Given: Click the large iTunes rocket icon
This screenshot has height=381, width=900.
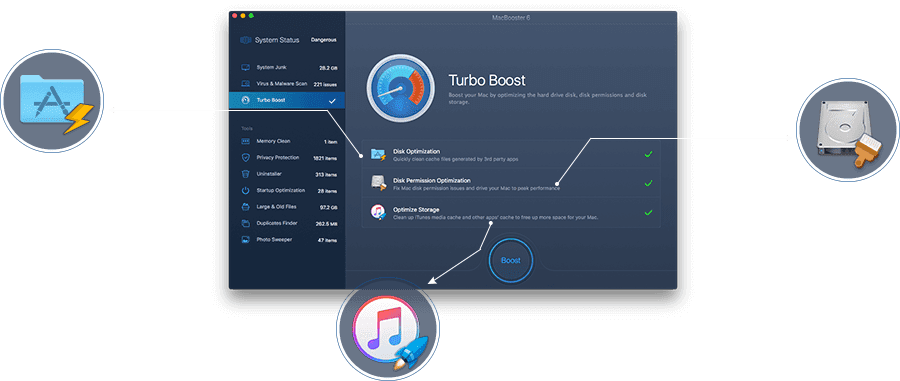Looking at the screenshot, I should coord(387,330).
